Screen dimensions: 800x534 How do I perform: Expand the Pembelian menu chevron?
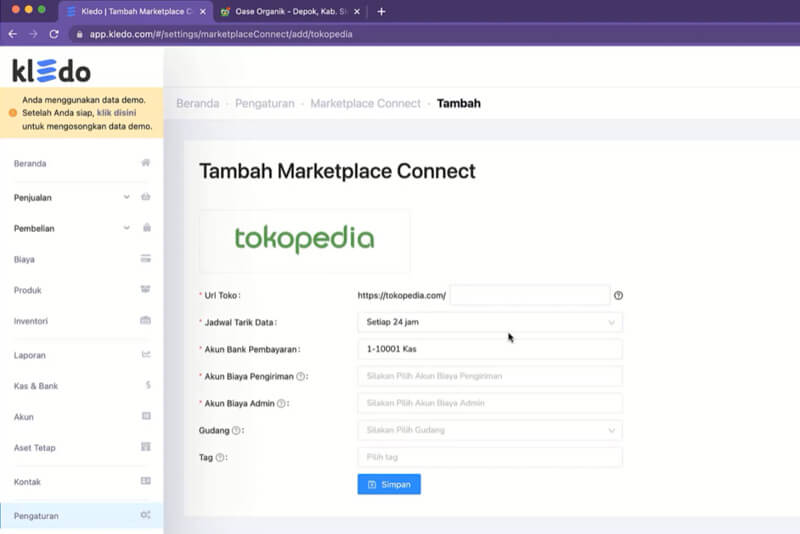(x=127, y=227)
